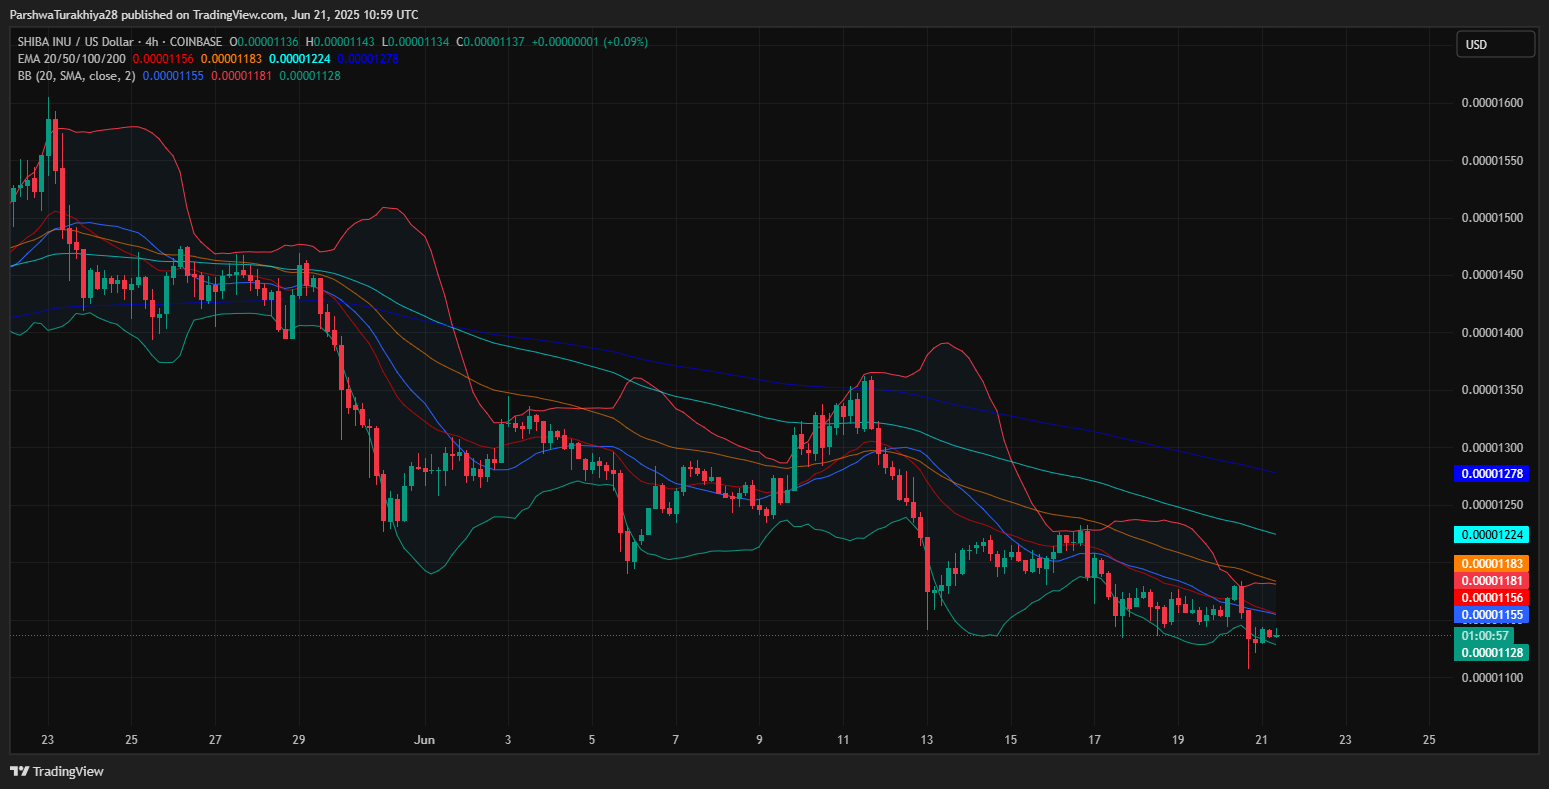This screenshot has width=1549, height=789.
Task: Click date 13 on the time axis
Action: (927, 740)
